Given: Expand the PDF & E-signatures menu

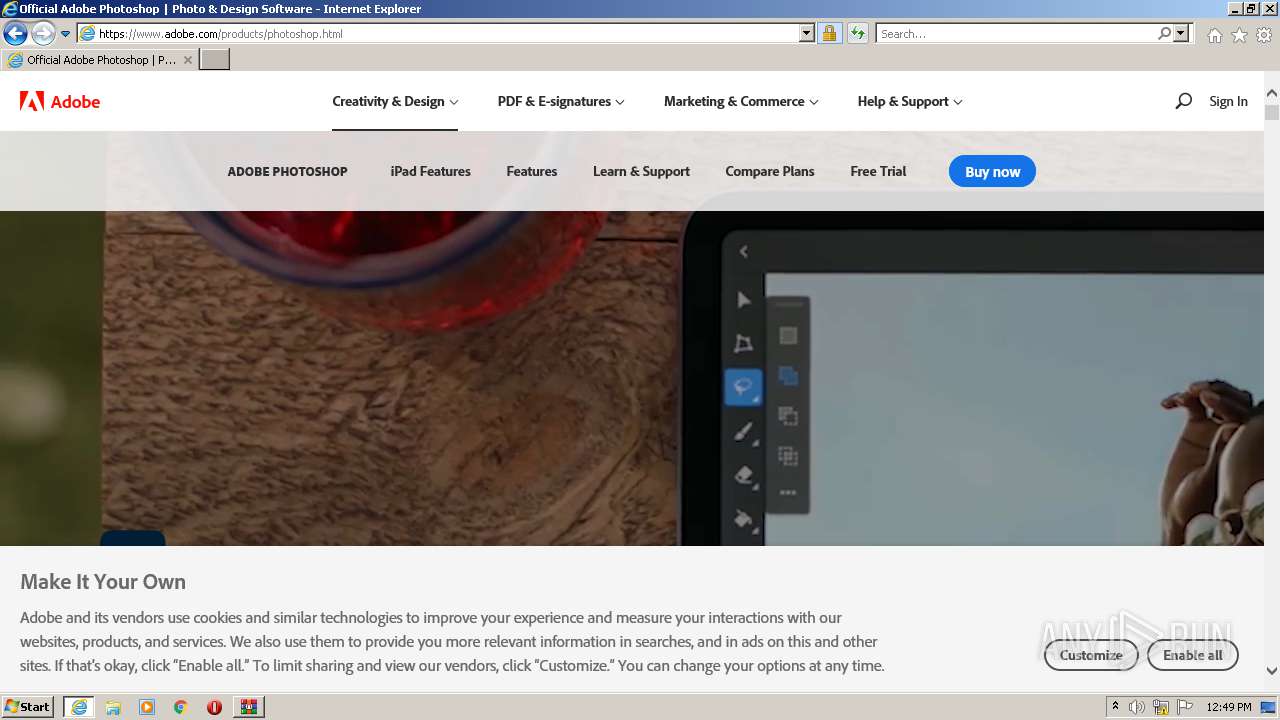Looking at the screenshot, I should click(x=561, y=101).
